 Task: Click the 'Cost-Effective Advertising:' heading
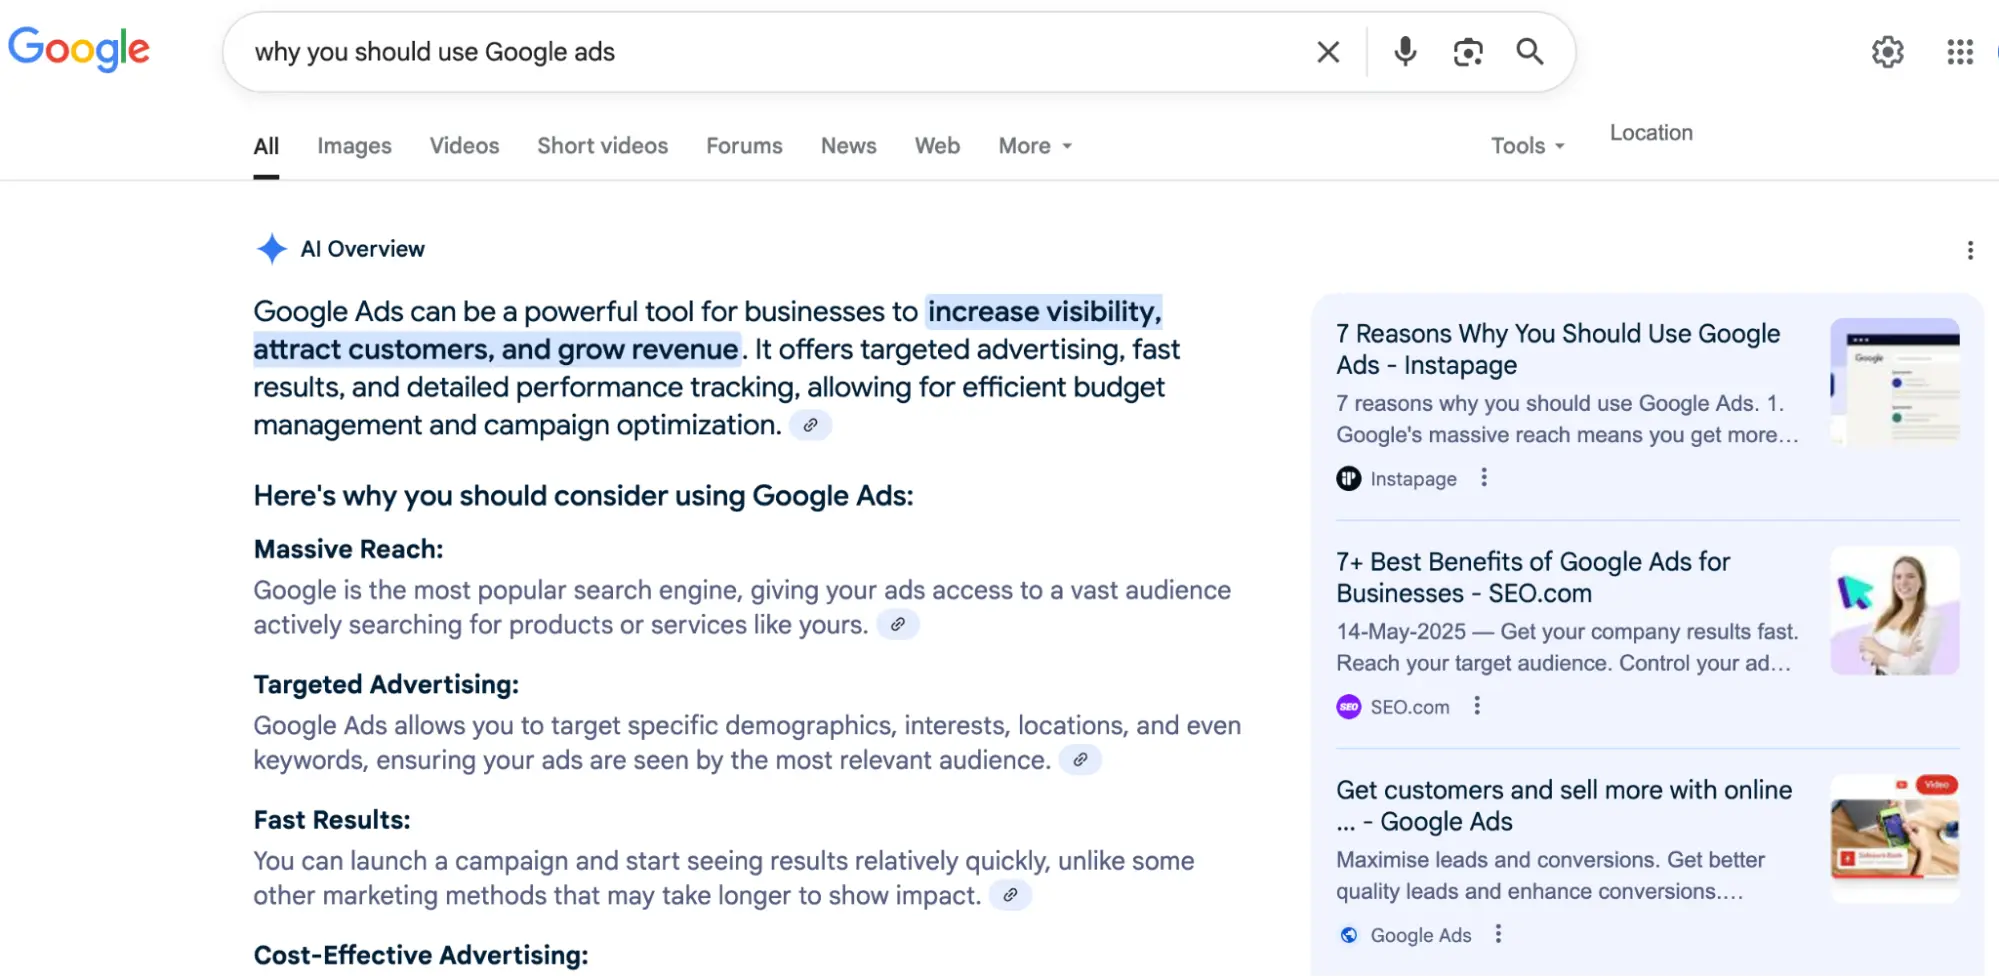coord(421,955)
